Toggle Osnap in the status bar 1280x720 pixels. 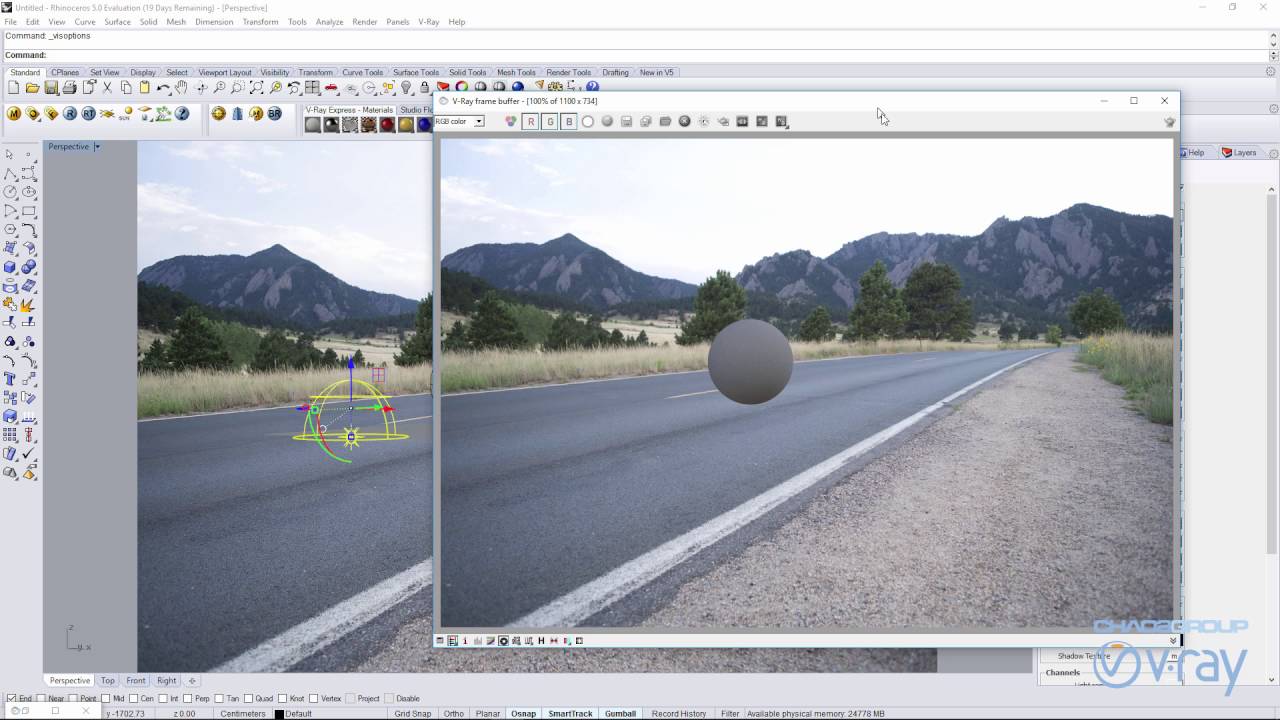pos(523,713)
